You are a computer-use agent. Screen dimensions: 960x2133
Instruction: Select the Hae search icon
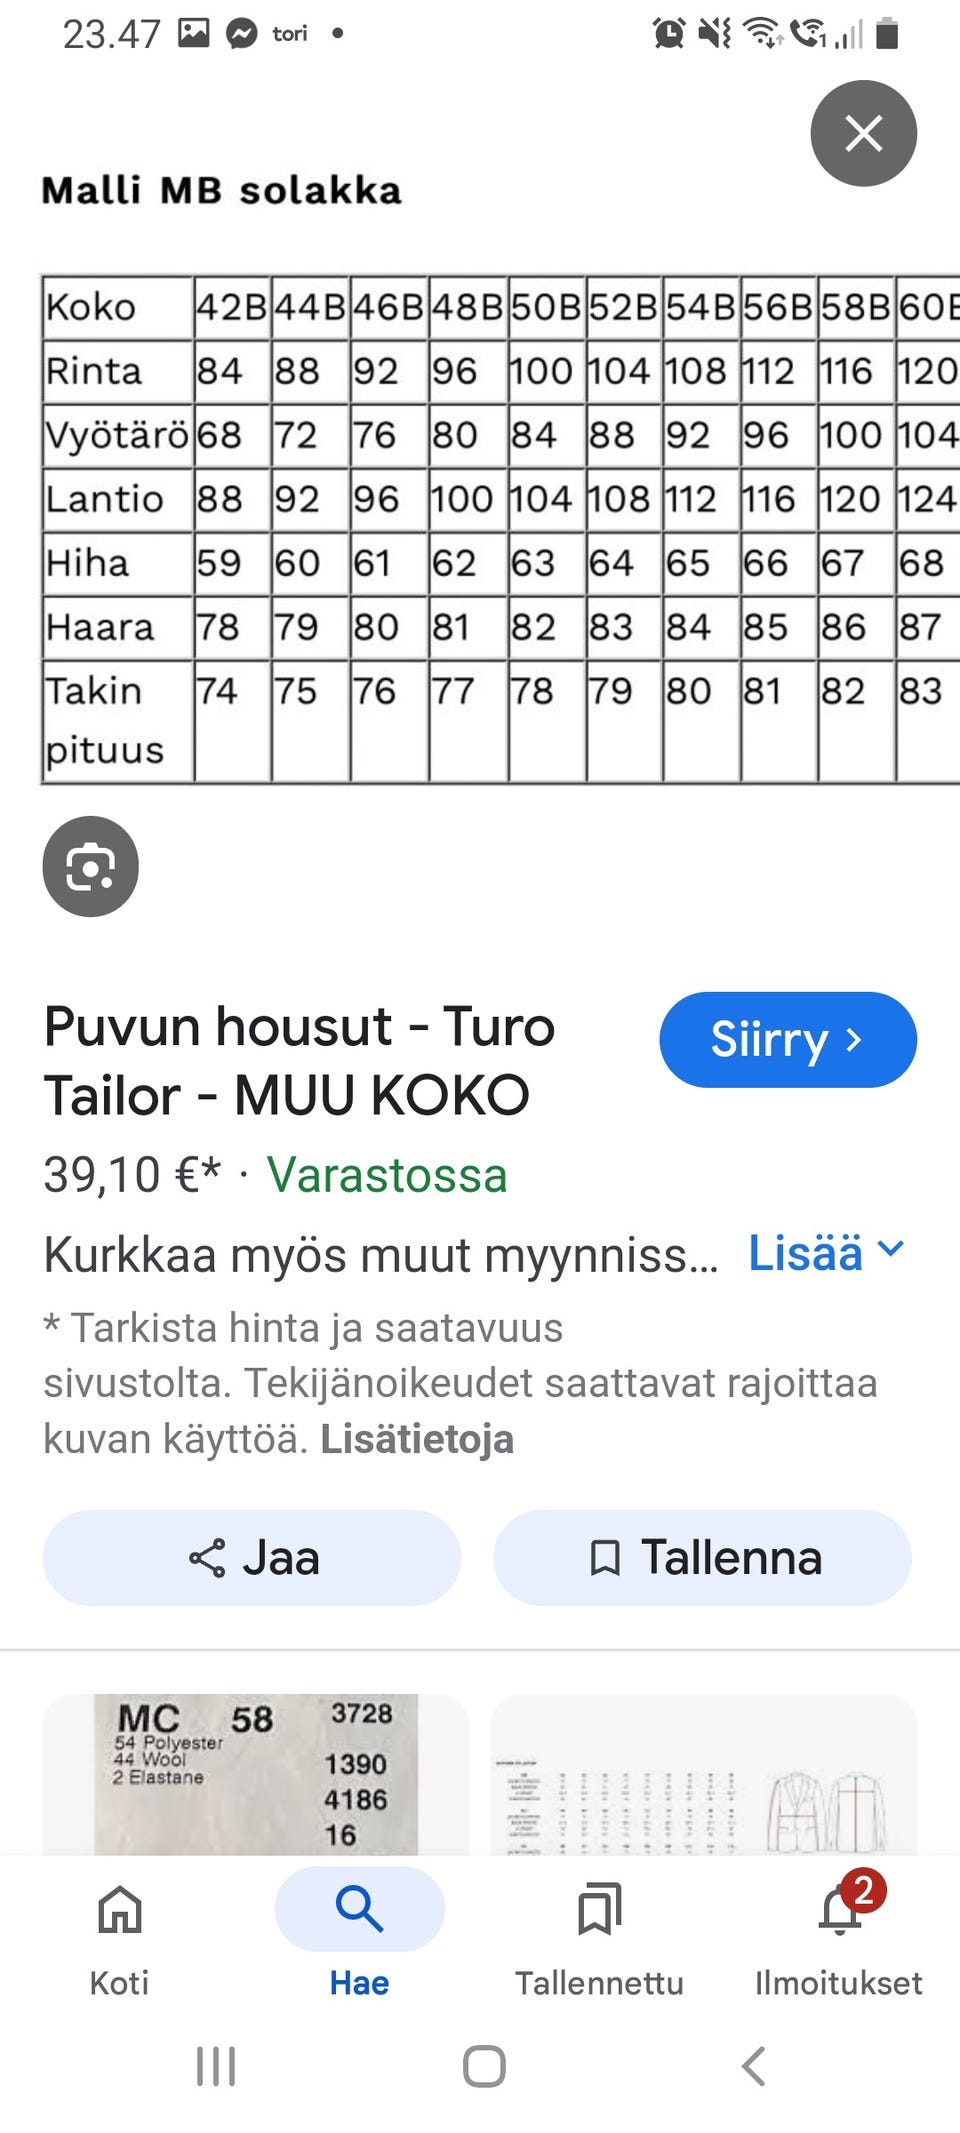[x=359, y=1908]
